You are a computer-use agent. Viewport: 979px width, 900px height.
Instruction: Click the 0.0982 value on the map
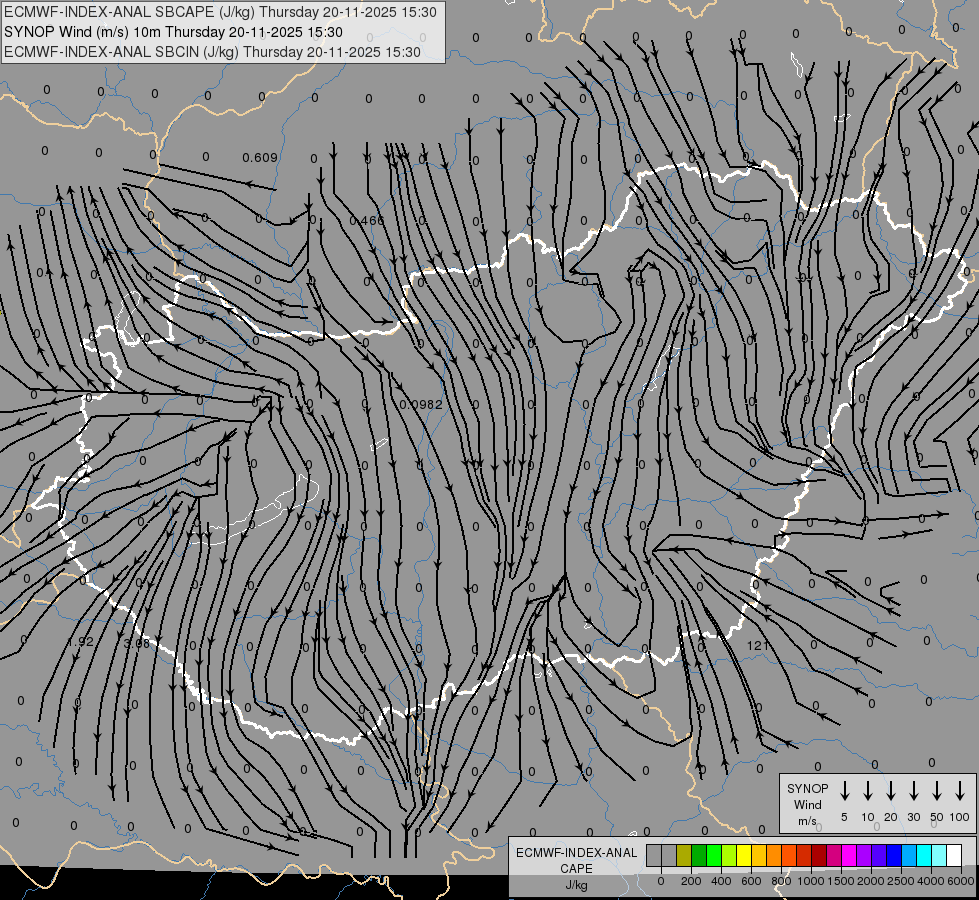421,404
